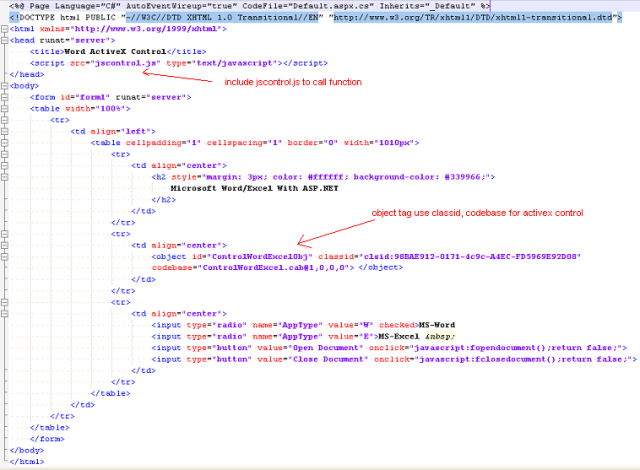Collapse the html element outlining marker

click(4, 29)
